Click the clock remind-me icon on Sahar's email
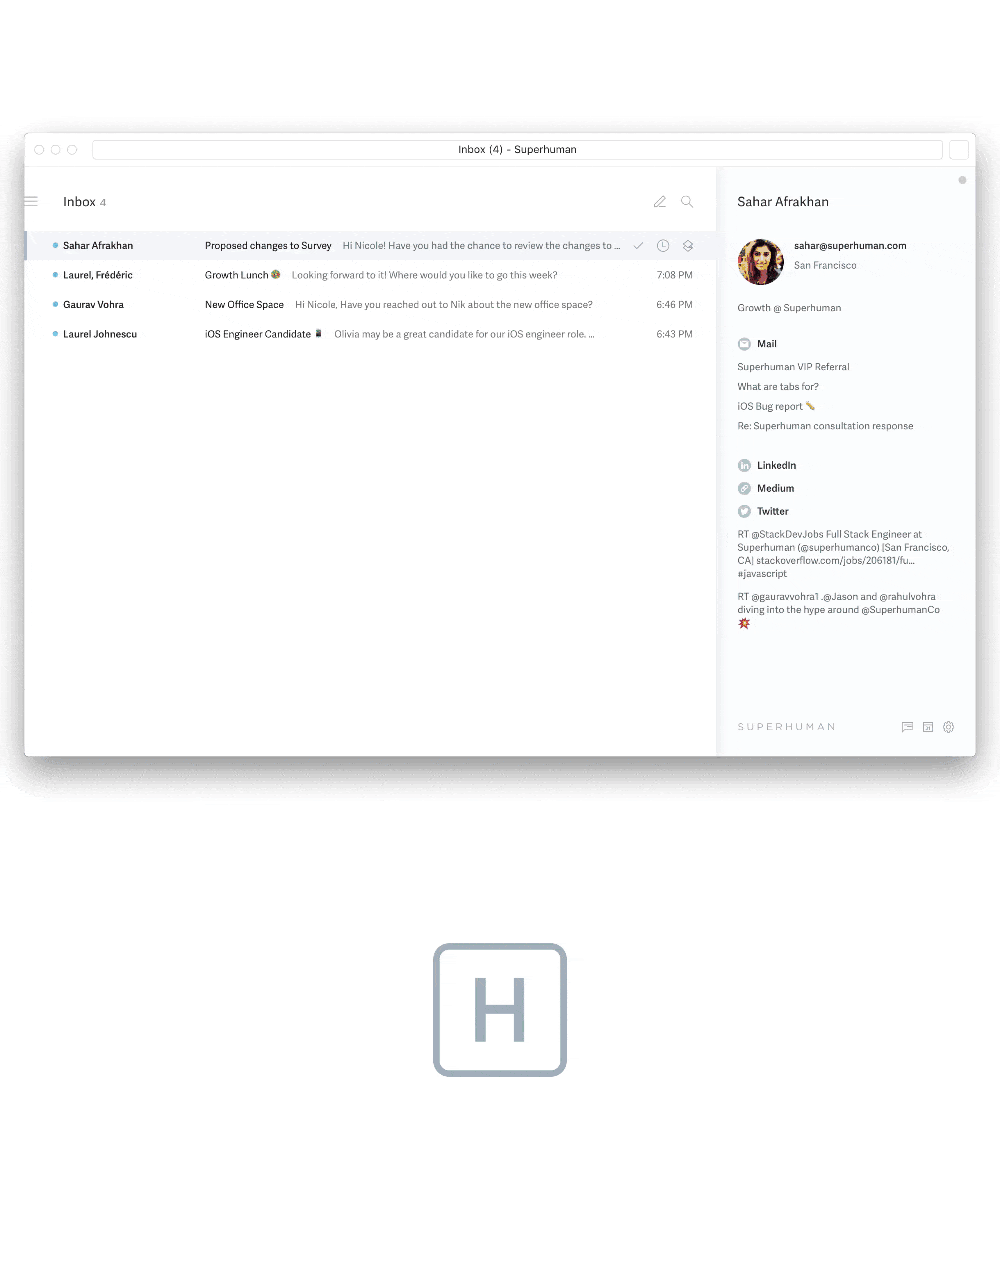Image resolution: width=1000 pixels, height=1280 pixels. 663,246
